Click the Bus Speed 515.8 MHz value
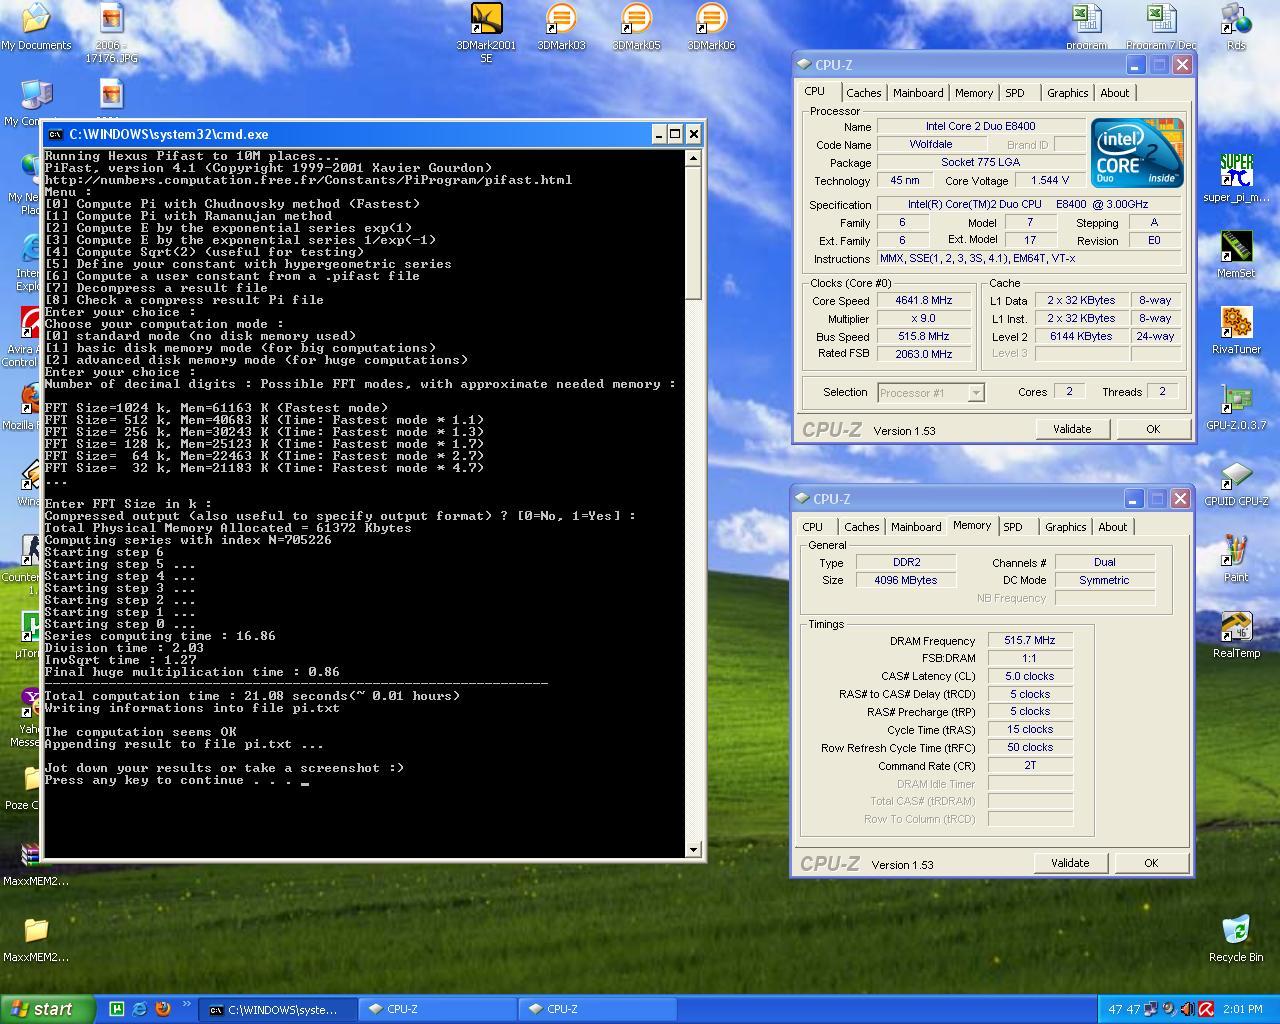This screenshot has height=1024, width=1280. (924, 336)
